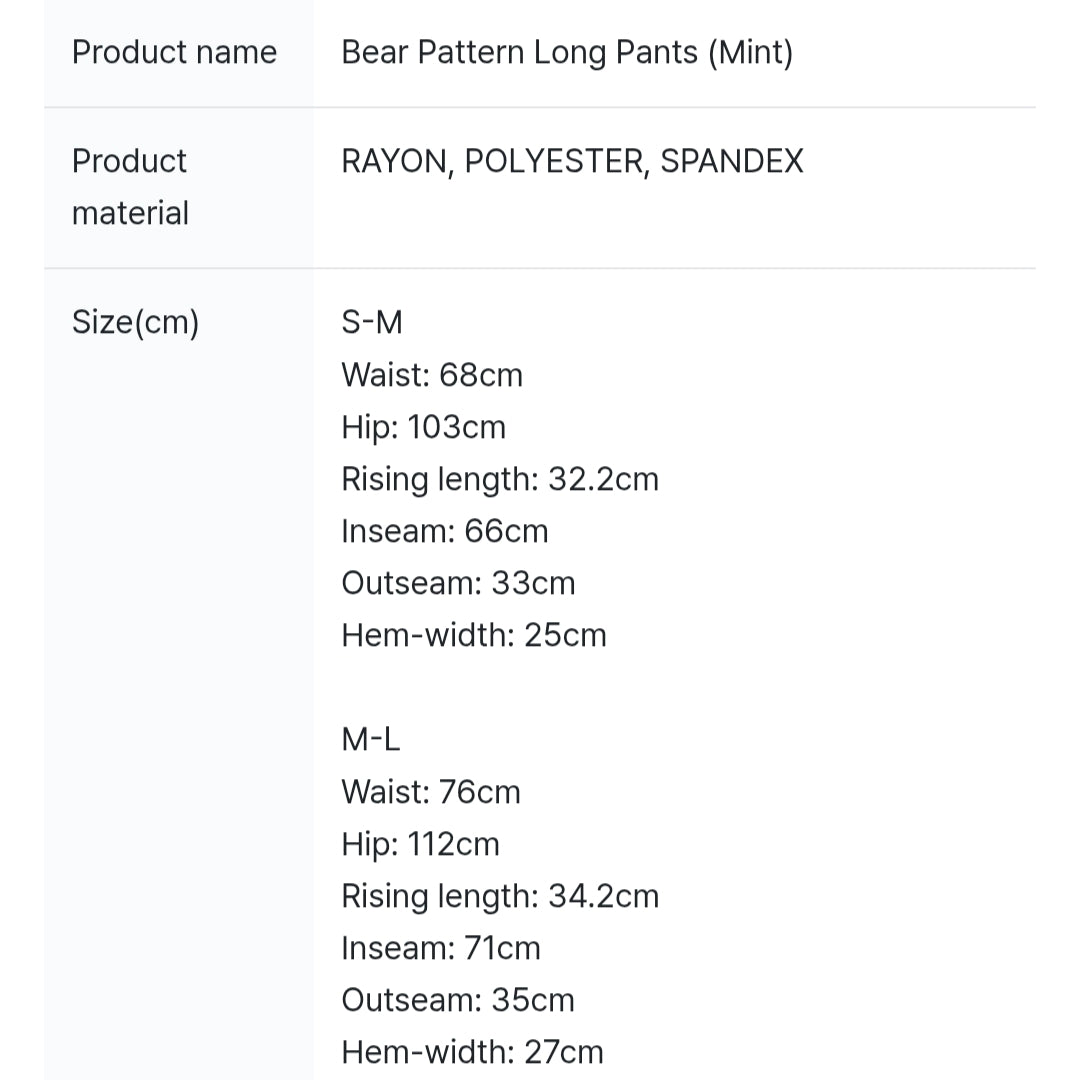Click the "S-M" size heading
The width and height of the screenshot is (1080, 1080).
[372, 322]
